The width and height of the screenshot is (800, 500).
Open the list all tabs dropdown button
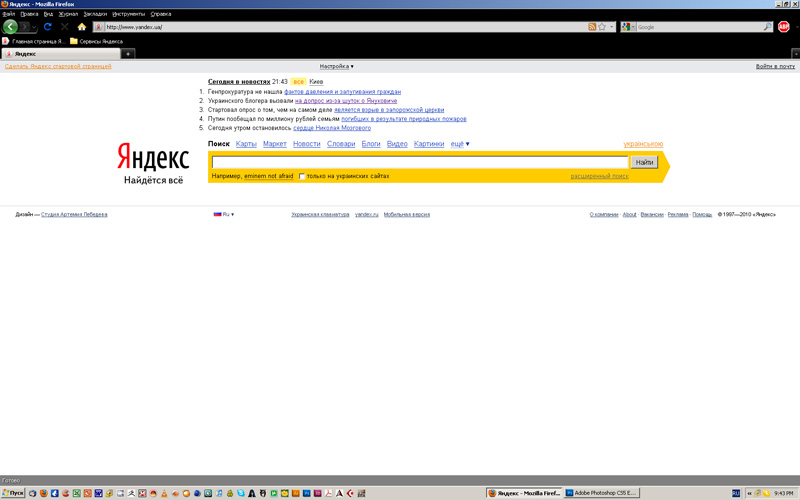tap(795, 54)
